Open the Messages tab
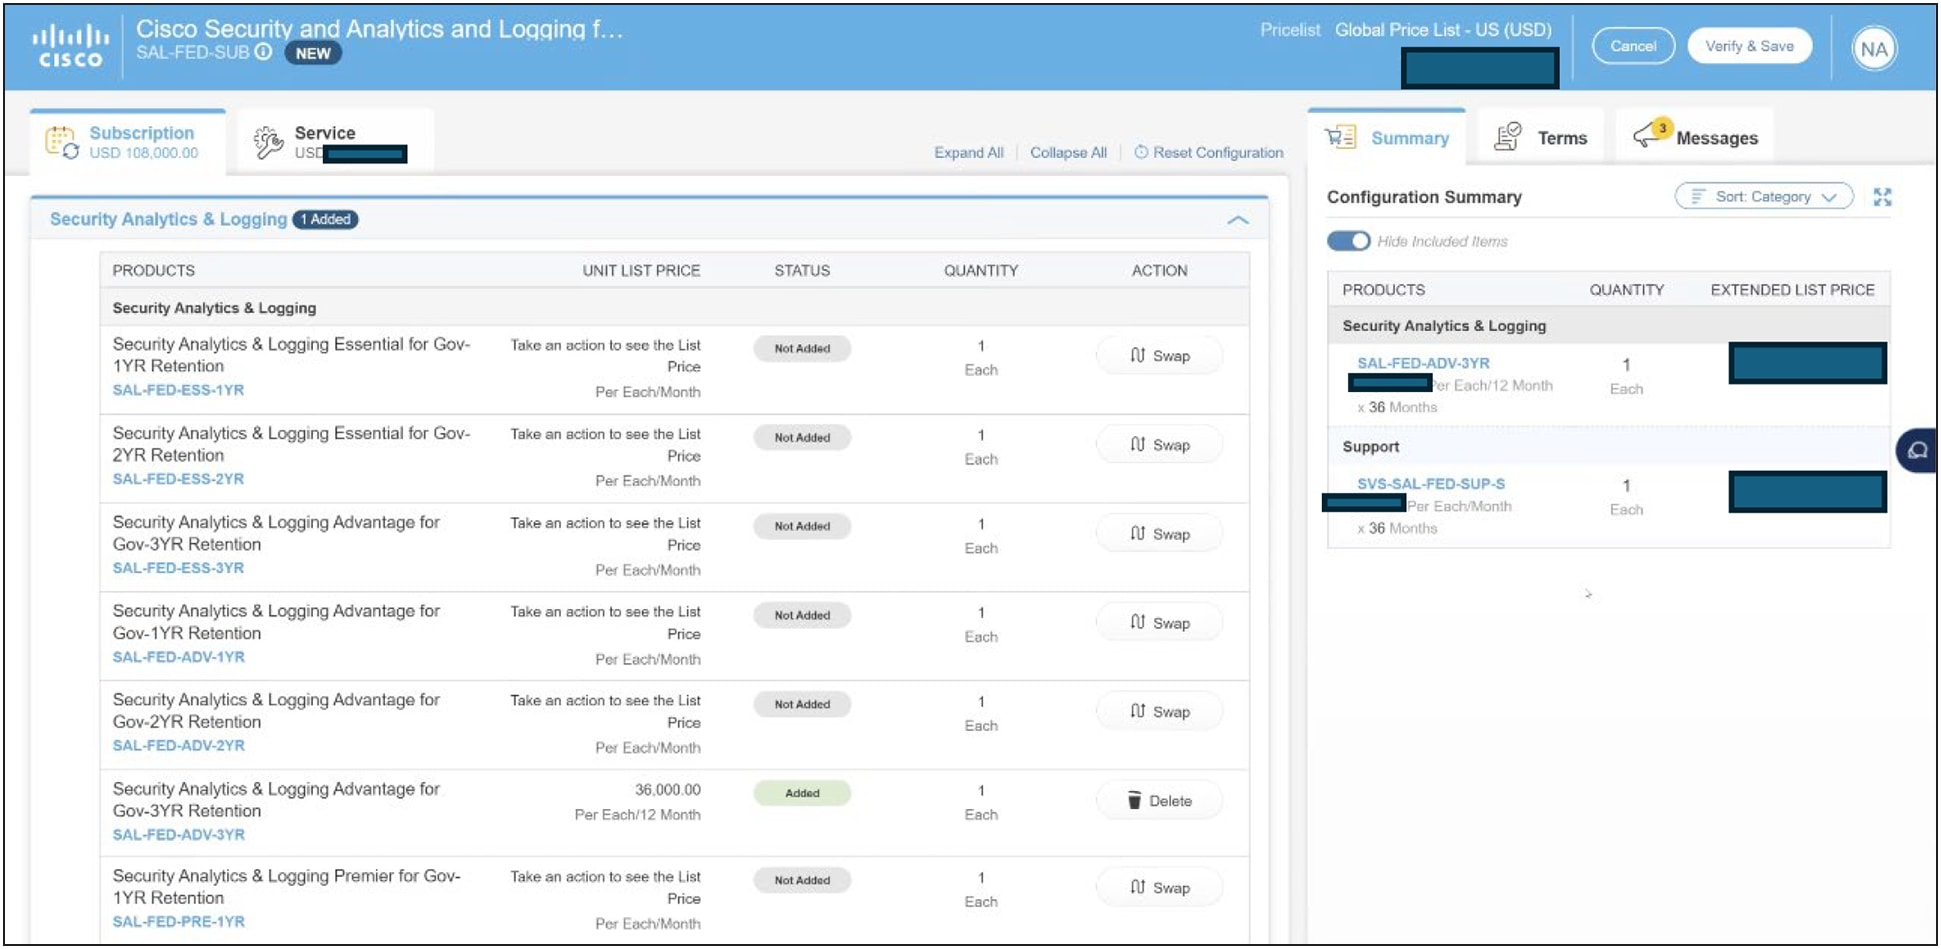 [1695, 137]
